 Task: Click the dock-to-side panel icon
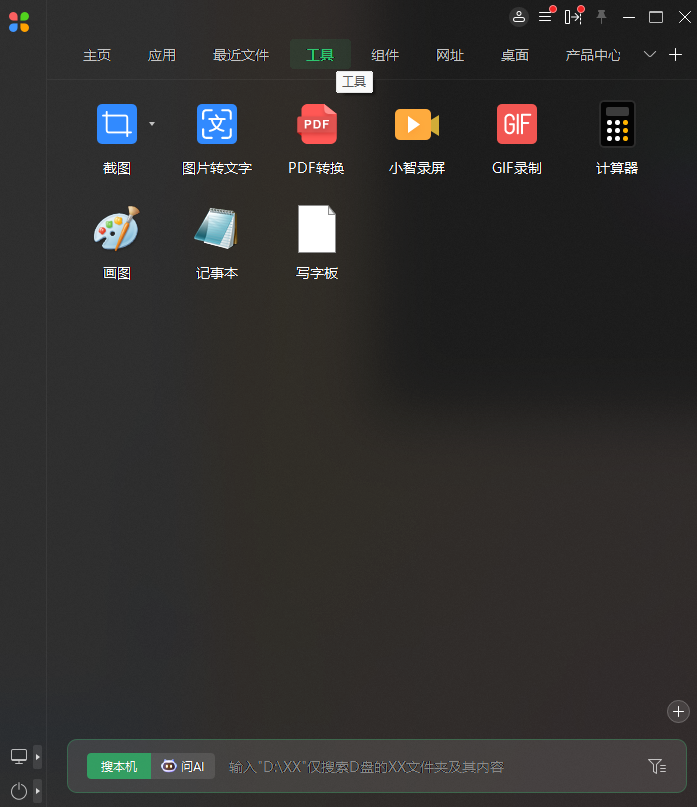click(573, 17)
